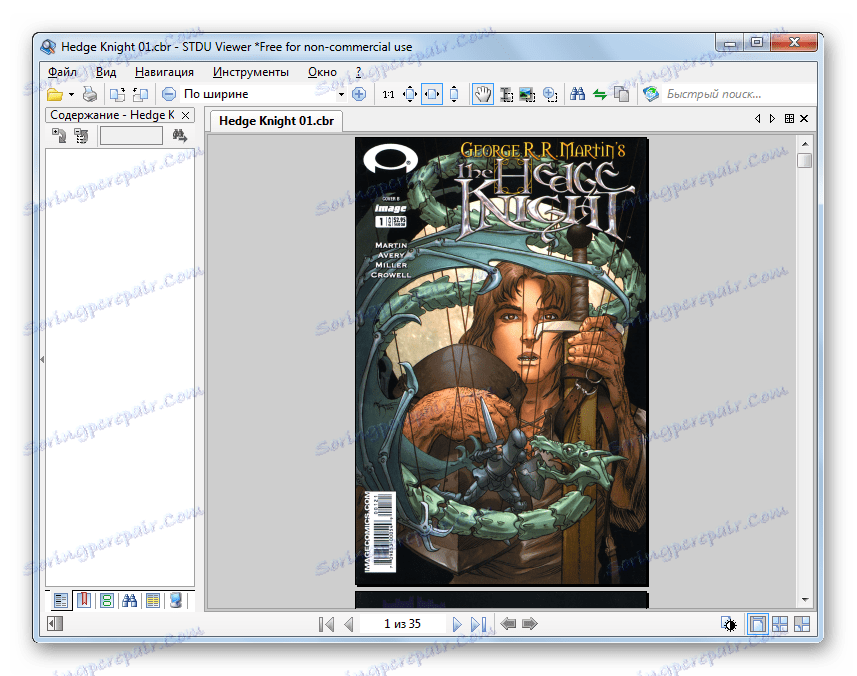Screen dimensions: 857x676
Task: Click the zoom out minus icon
Action: coord(168,94)
